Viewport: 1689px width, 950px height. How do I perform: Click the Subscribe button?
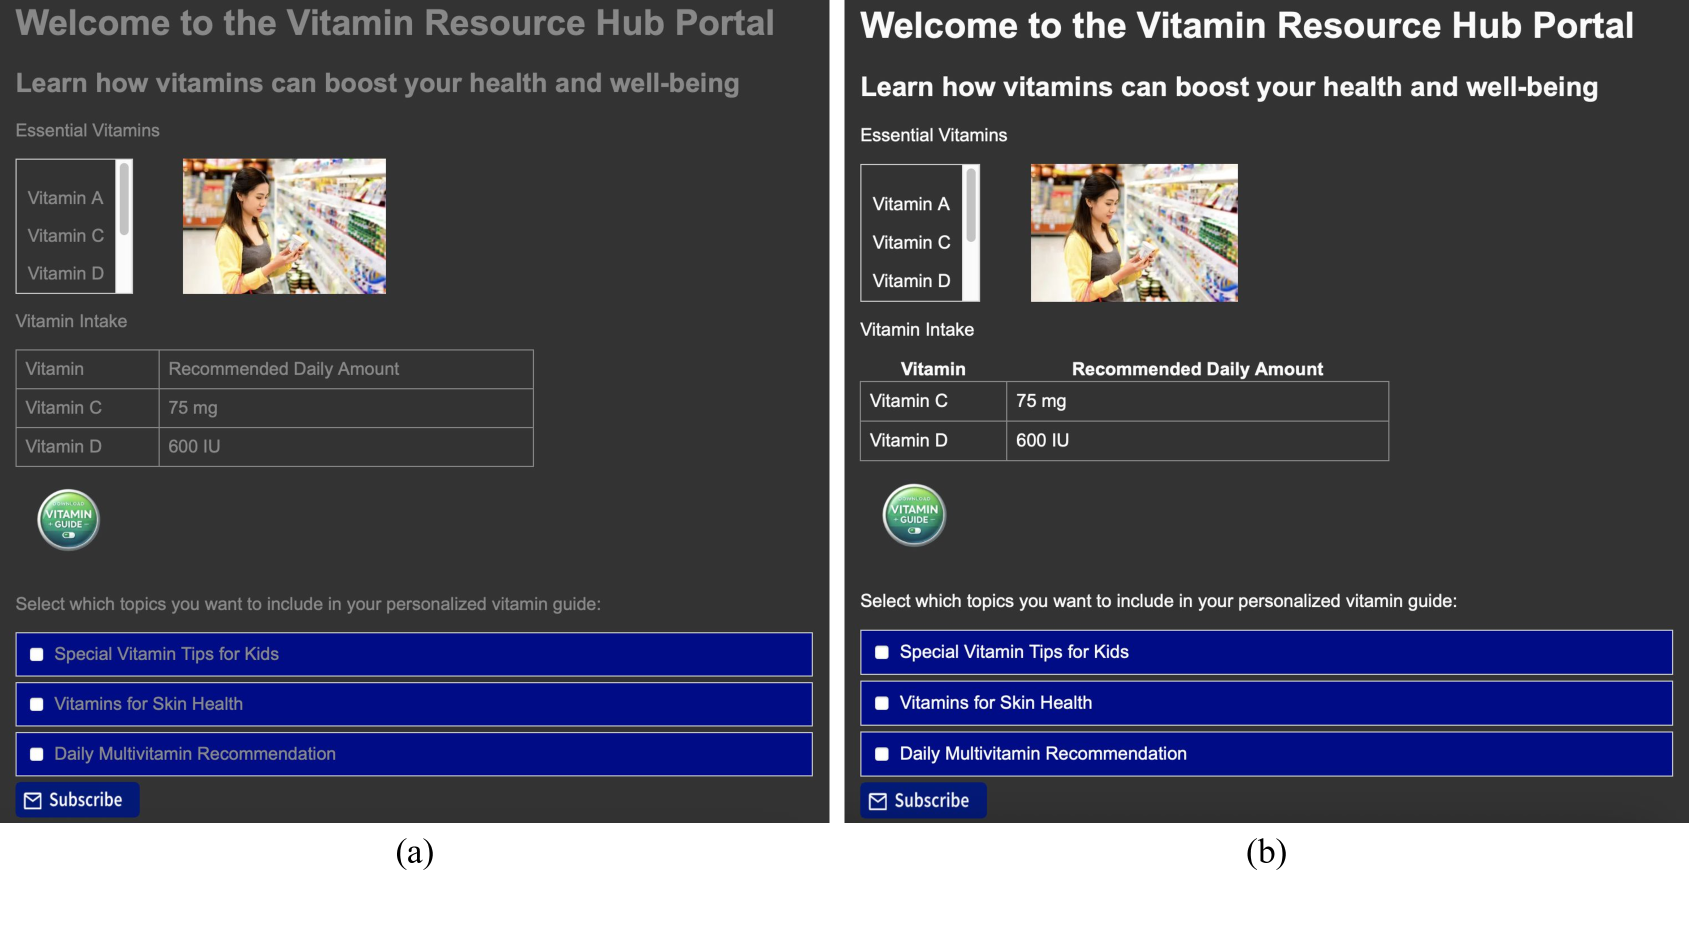[77, 799]
